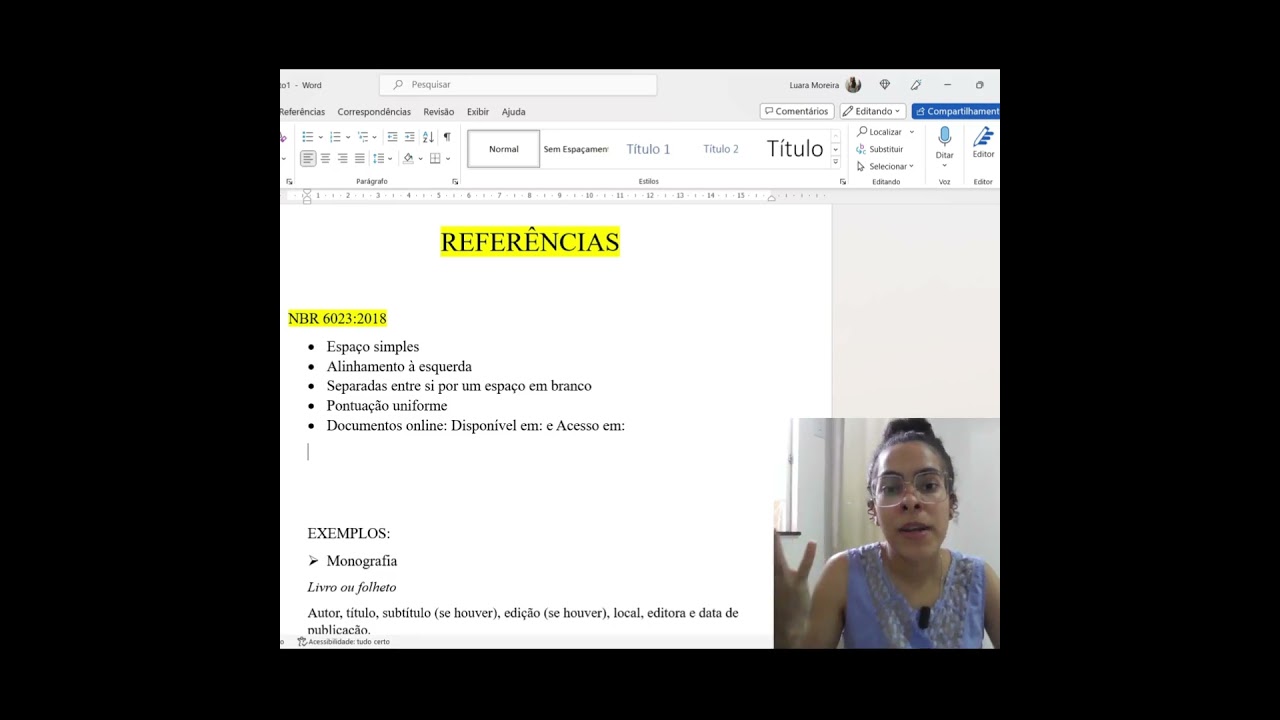
Task: Click Luara Moreira's account avatar
Action: (x=853, y=85)
